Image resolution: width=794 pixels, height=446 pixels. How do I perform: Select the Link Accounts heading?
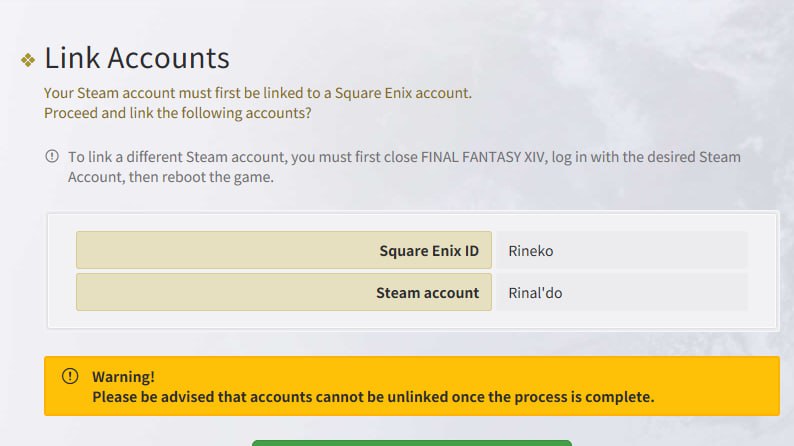[137, 58]
